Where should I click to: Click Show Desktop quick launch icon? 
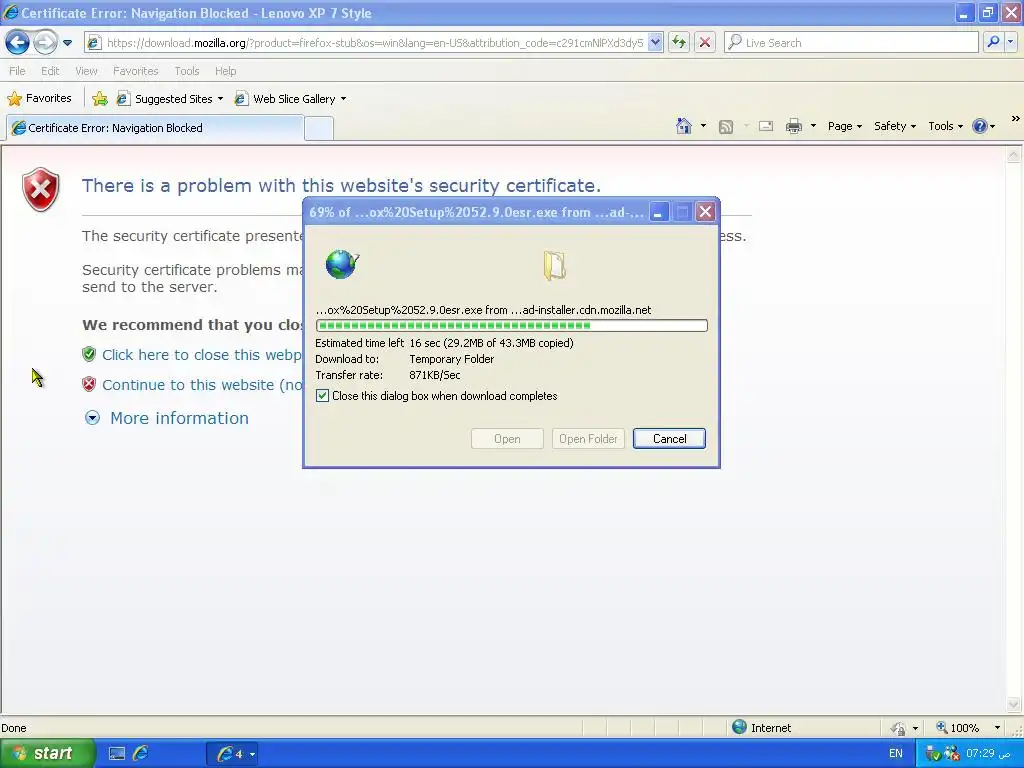pyautogui.click(x=117, y=754)
